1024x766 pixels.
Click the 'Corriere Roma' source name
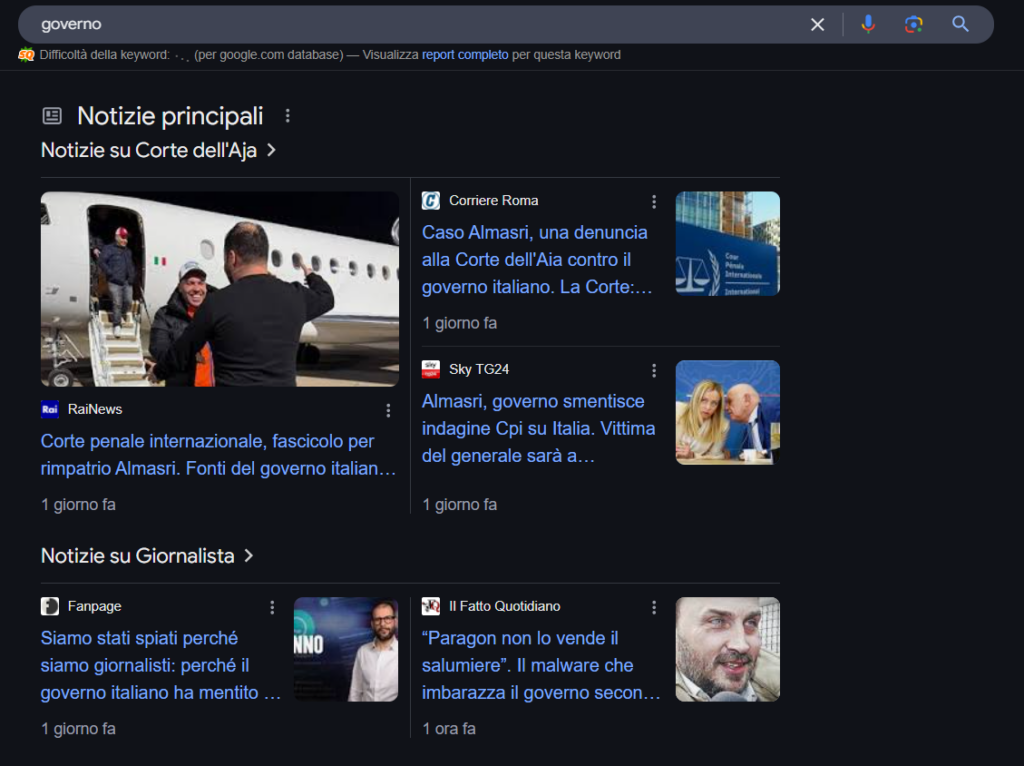pyautogui.click(x=494, y=200)
